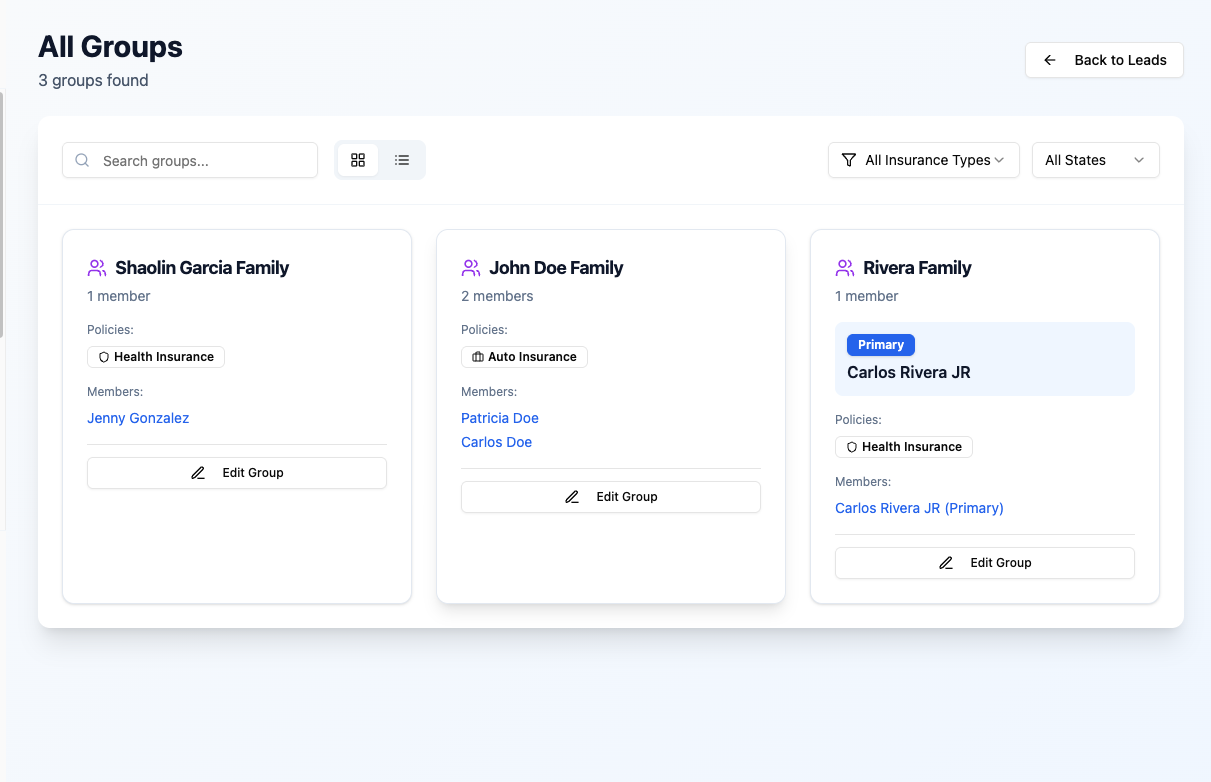Viewport: 1211px width, 782px height.
Task: Open Carlos Doe member link
Action: 496,442
